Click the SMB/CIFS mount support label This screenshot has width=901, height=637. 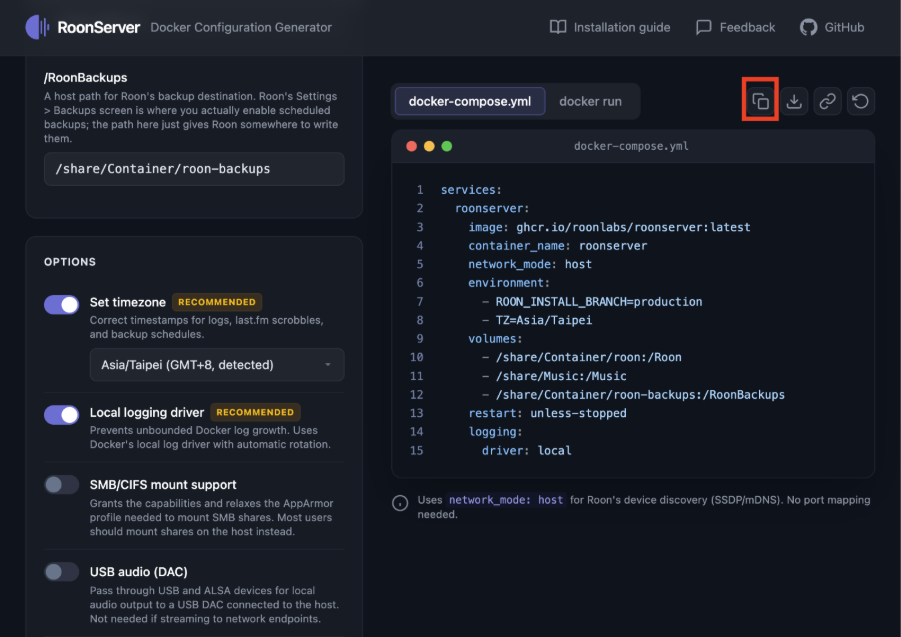point(163,485)
